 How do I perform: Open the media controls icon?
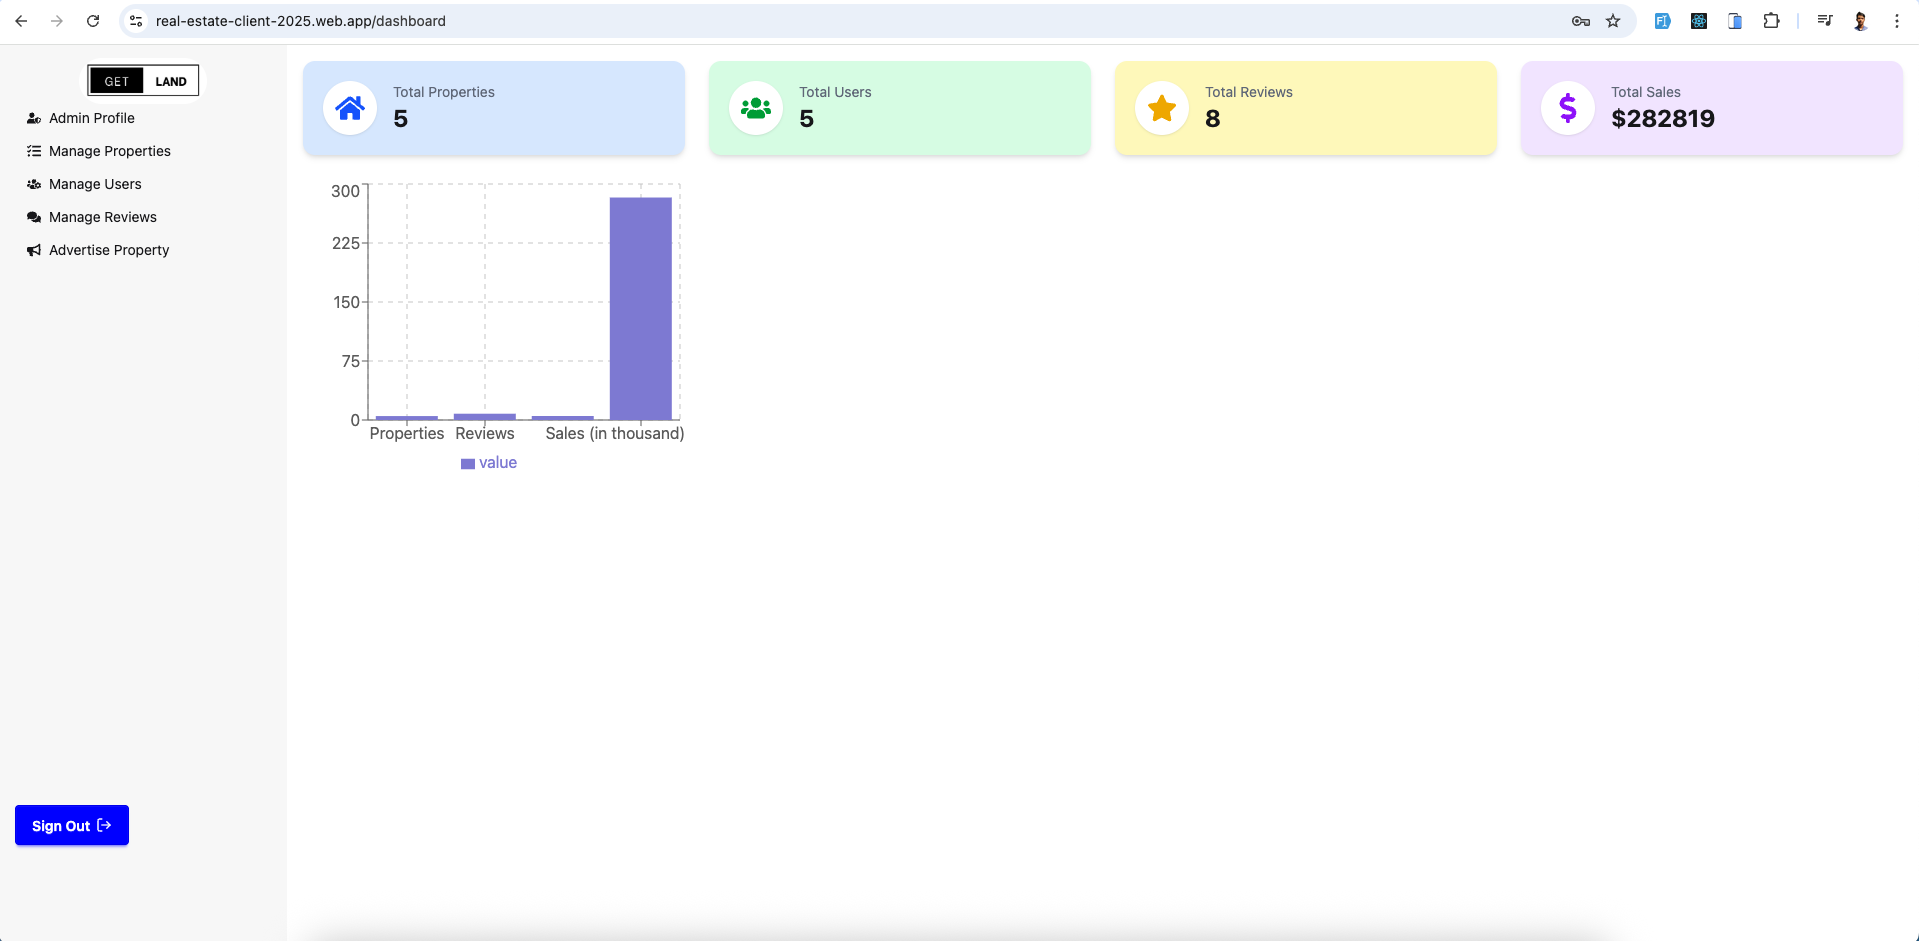(x=1825, y=21)
